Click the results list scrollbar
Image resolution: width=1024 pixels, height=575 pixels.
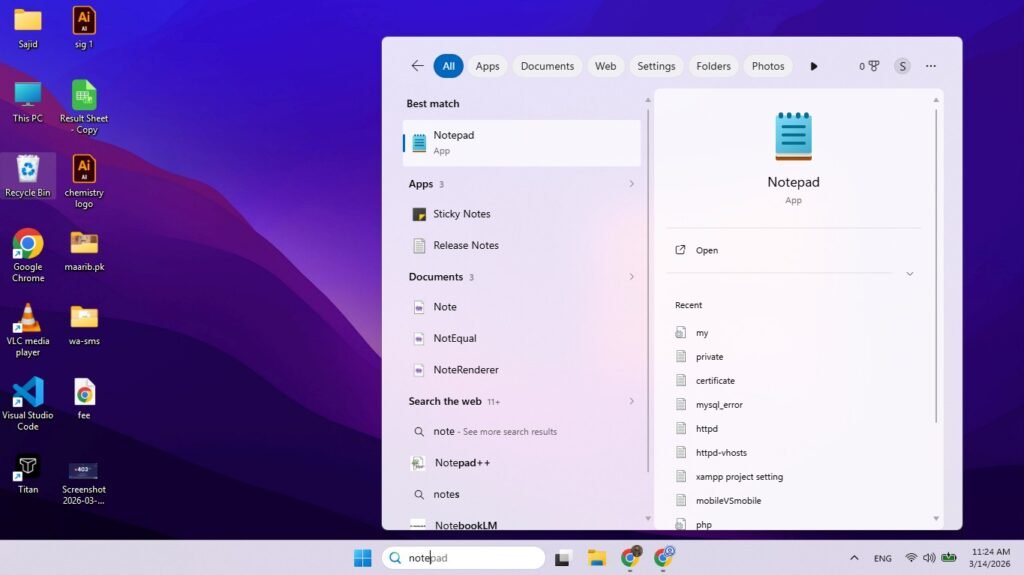click(x=648, y=291)
